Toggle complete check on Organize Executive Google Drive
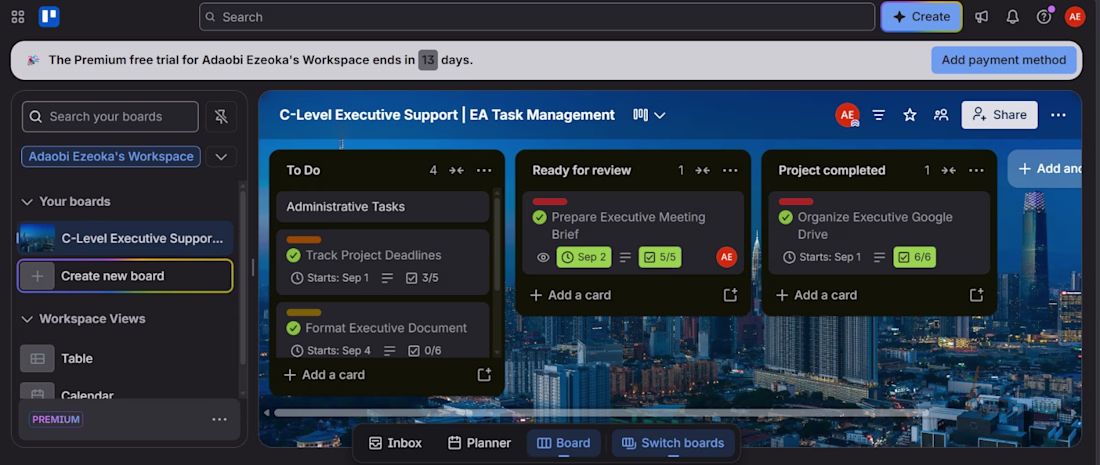Screen dimensions: 1100x465 pyautogui.click(x=786, y=217)
